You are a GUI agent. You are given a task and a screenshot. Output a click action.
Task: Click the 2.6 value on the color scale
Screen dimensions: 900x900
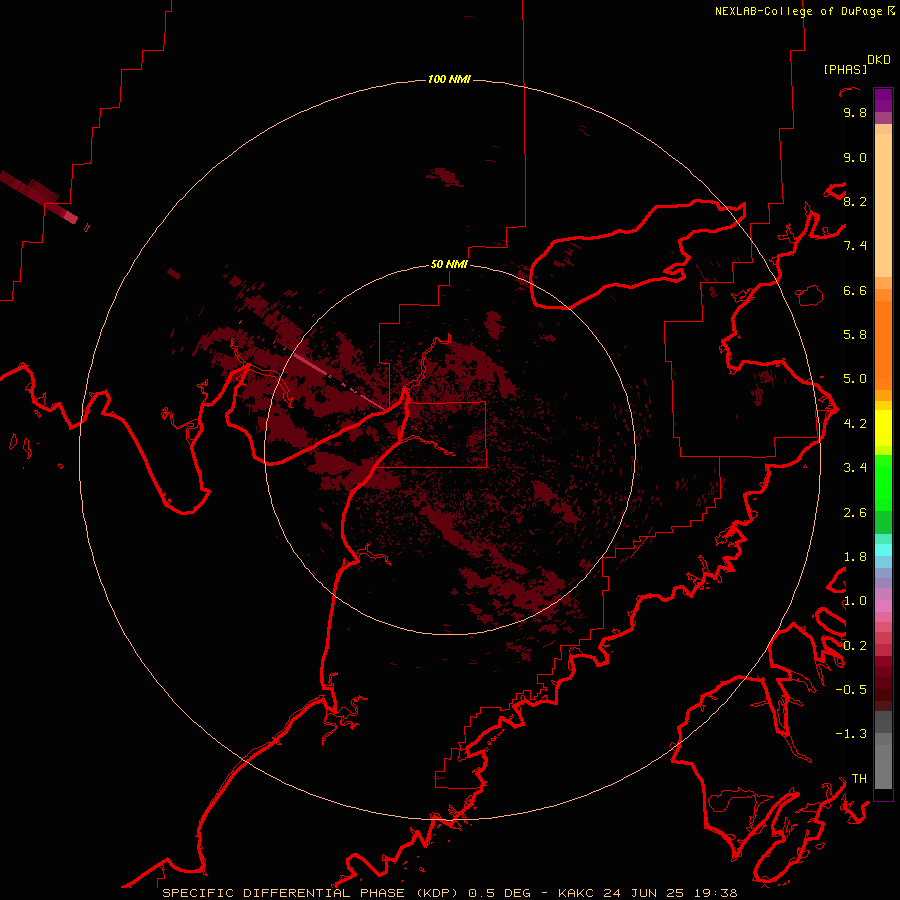pyautogui.click(x=855, y=513)
